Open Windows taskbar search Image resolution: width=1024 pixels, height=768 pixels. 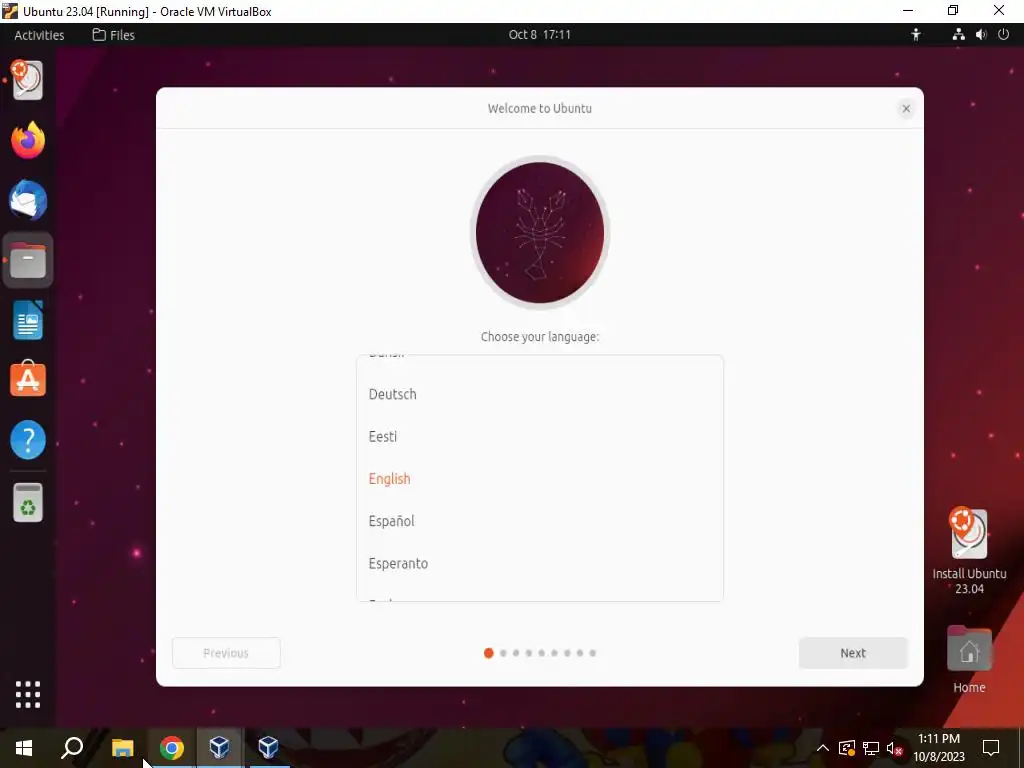pos(72,748)
